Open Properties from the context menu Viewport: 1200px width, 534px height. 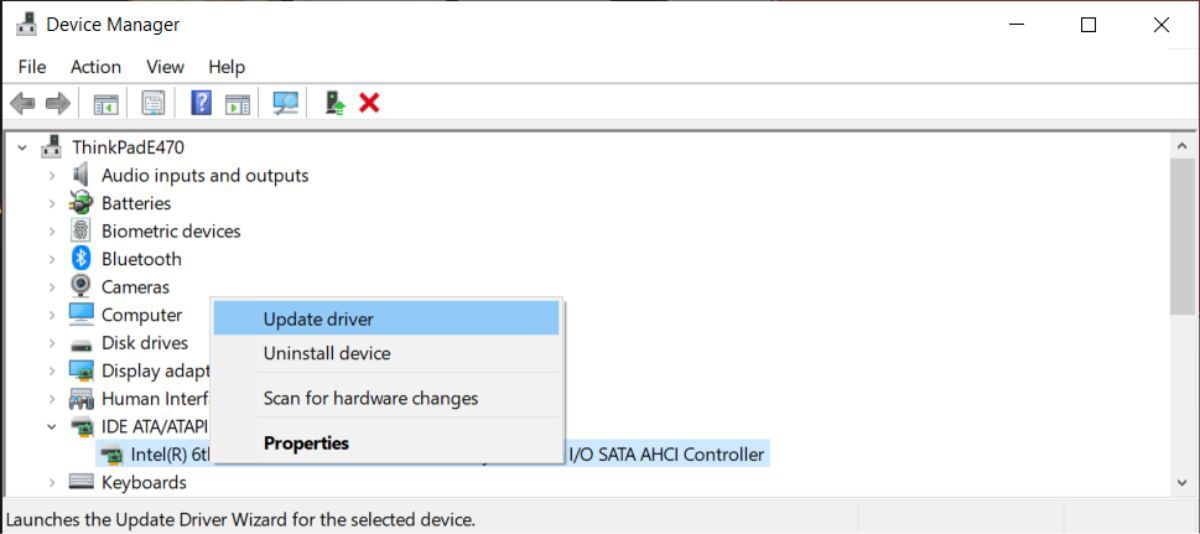(306, 443)
